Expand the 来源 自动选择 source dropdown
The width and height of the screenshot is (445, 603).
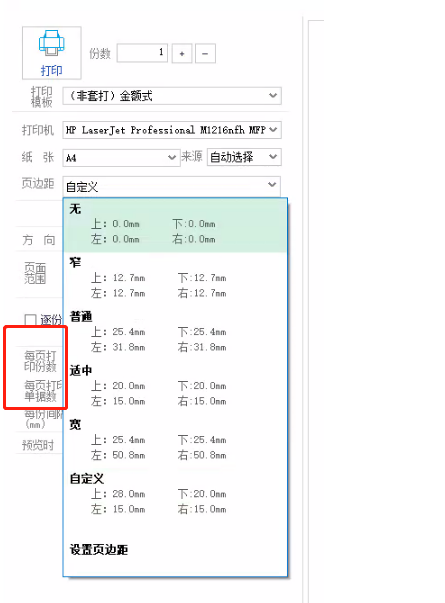click(x=244, y=157)
